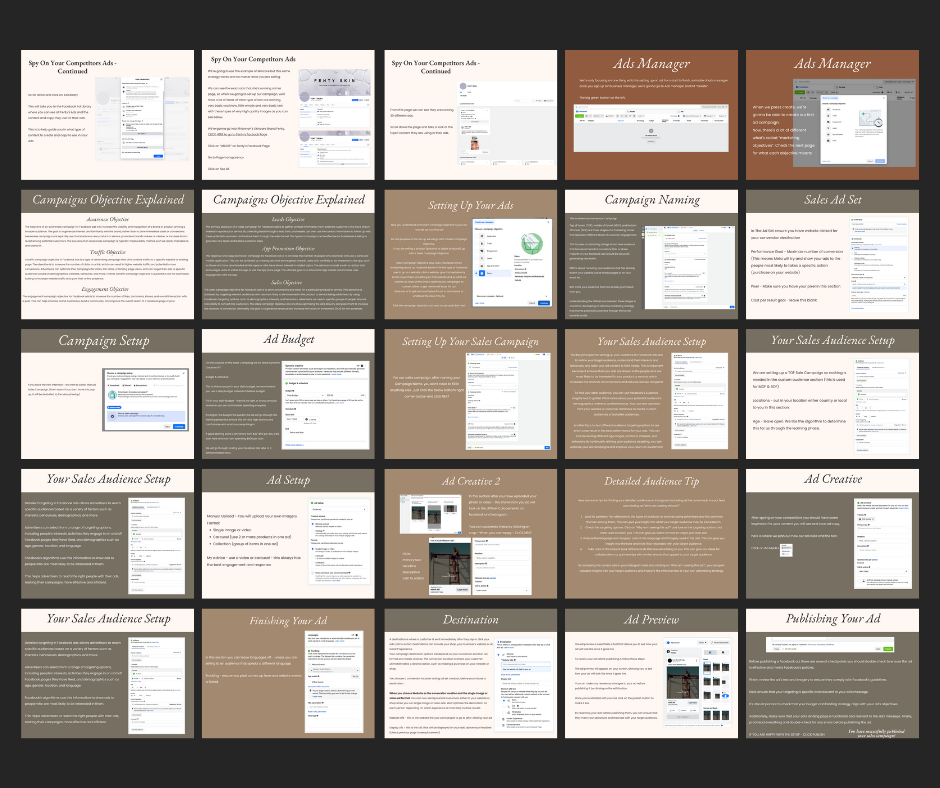Open the Campaign Naming slide
The width and height of the screenshot is (940, 788).
click(656, 250)
